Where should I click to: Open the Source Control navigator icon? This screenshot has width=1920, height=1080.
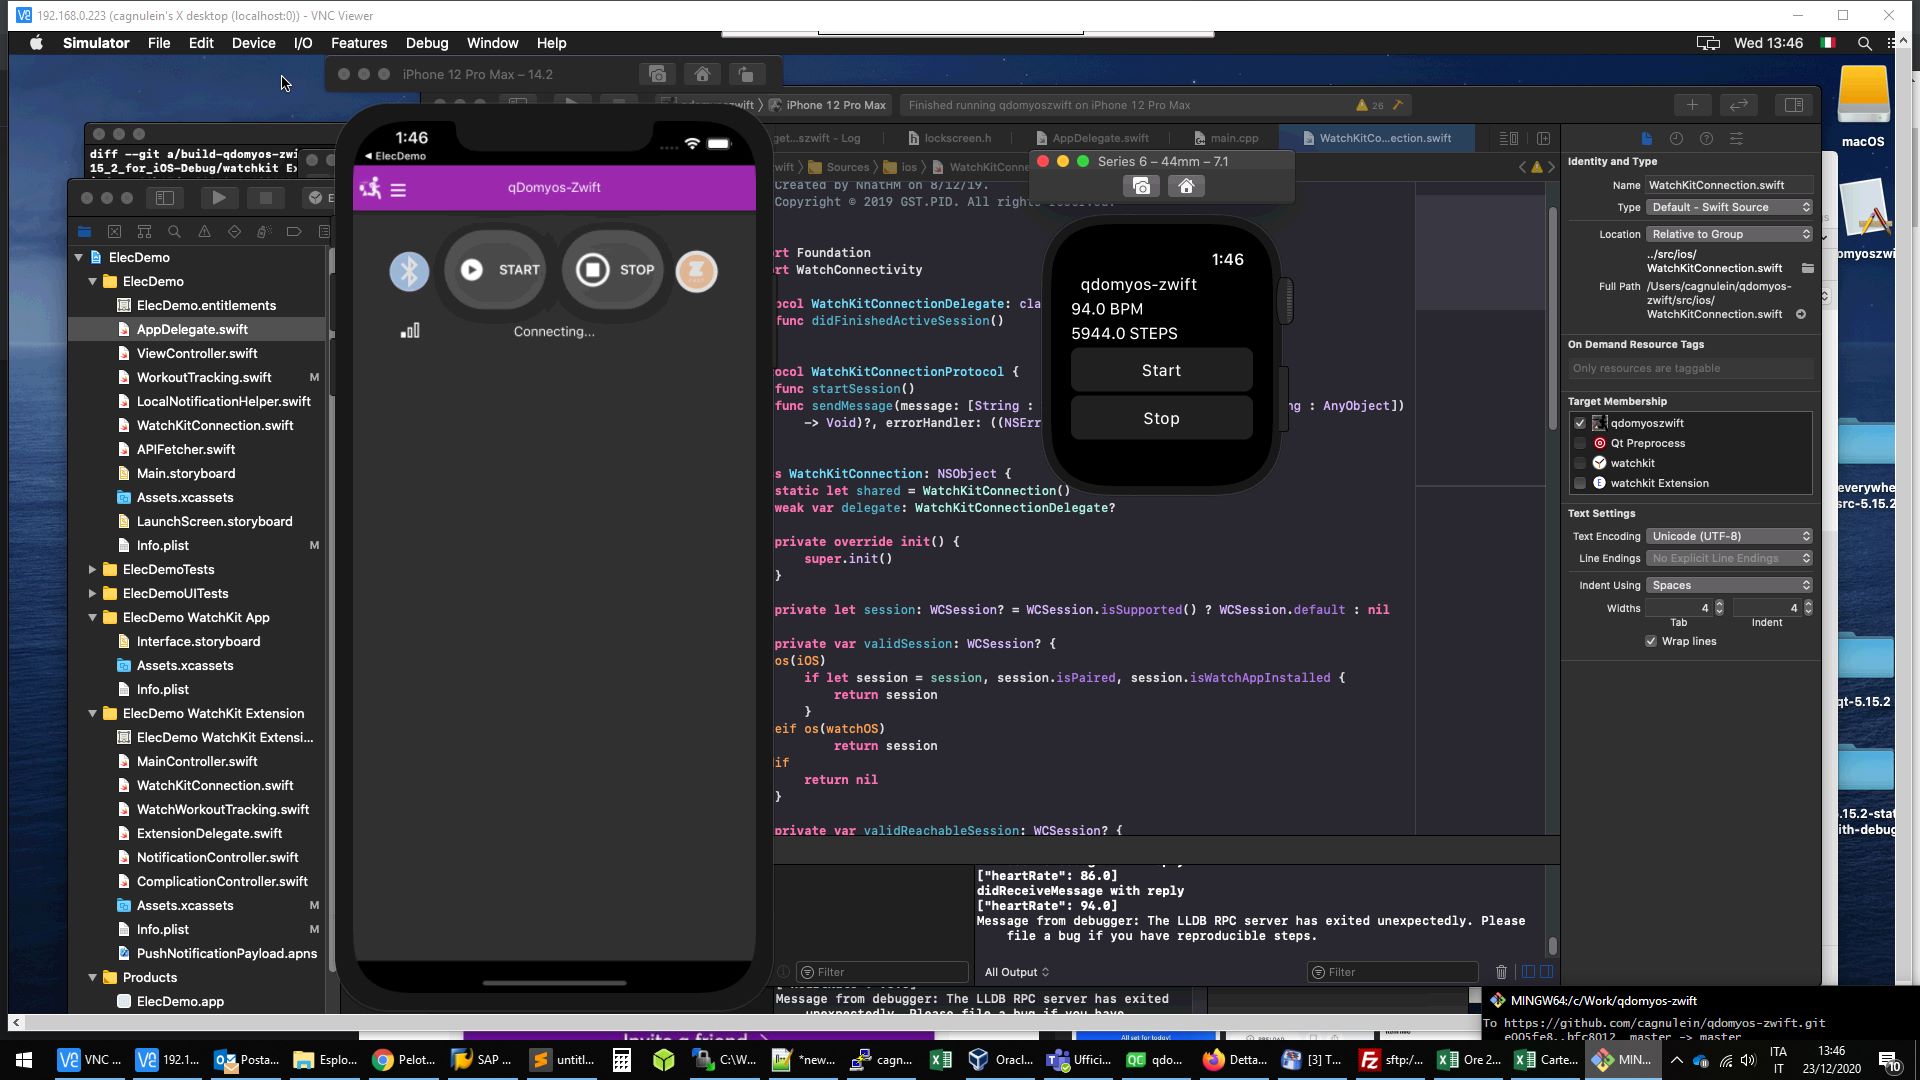(114, 231)
